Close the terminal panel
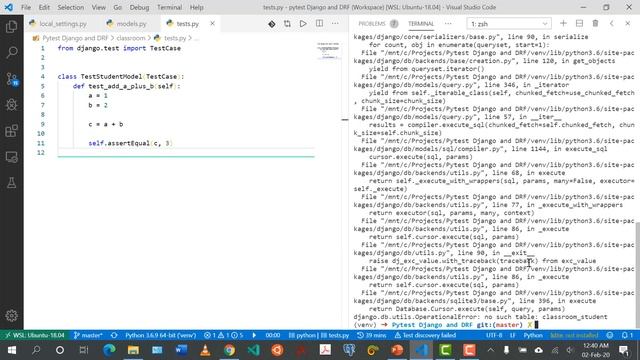The width and height of the screenshot is (640, 360). (x=628, y=24)
